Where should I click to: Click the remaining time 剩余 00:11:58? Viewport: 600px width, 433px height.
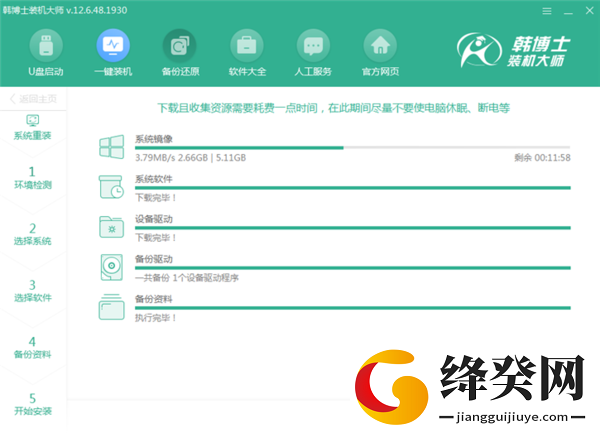(542, 158)
